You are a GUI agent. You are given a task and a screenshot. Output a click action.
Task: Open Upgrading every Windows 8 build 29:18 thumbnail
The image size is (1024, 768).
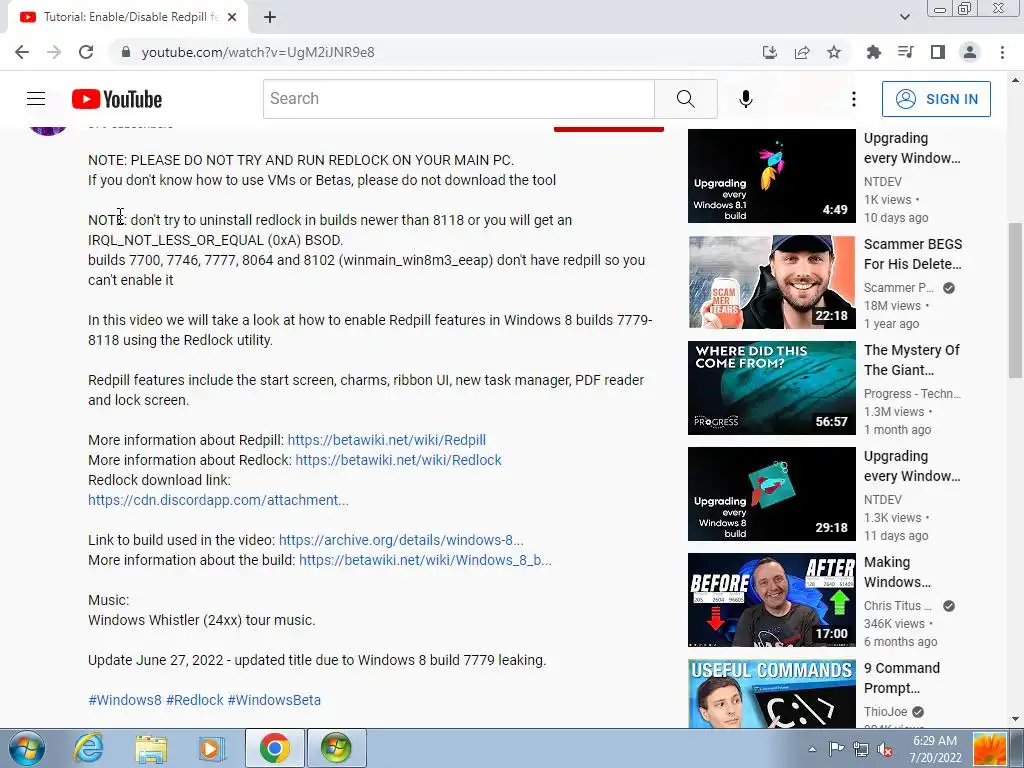point(771,494)
